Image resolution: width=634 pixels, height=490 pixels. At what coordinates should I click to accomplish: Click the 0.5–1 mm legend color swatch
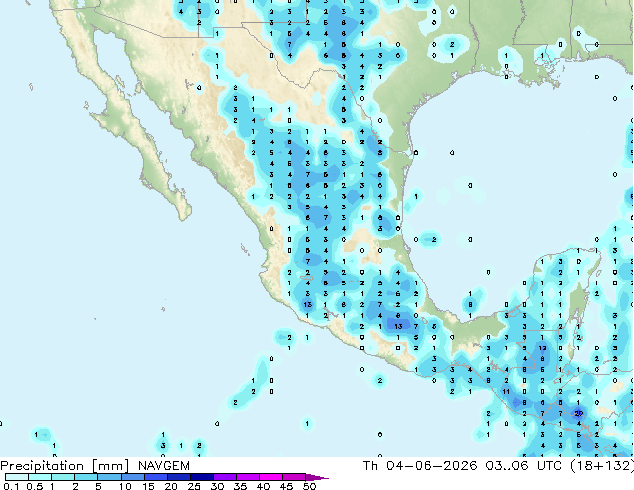click(40, 477)
